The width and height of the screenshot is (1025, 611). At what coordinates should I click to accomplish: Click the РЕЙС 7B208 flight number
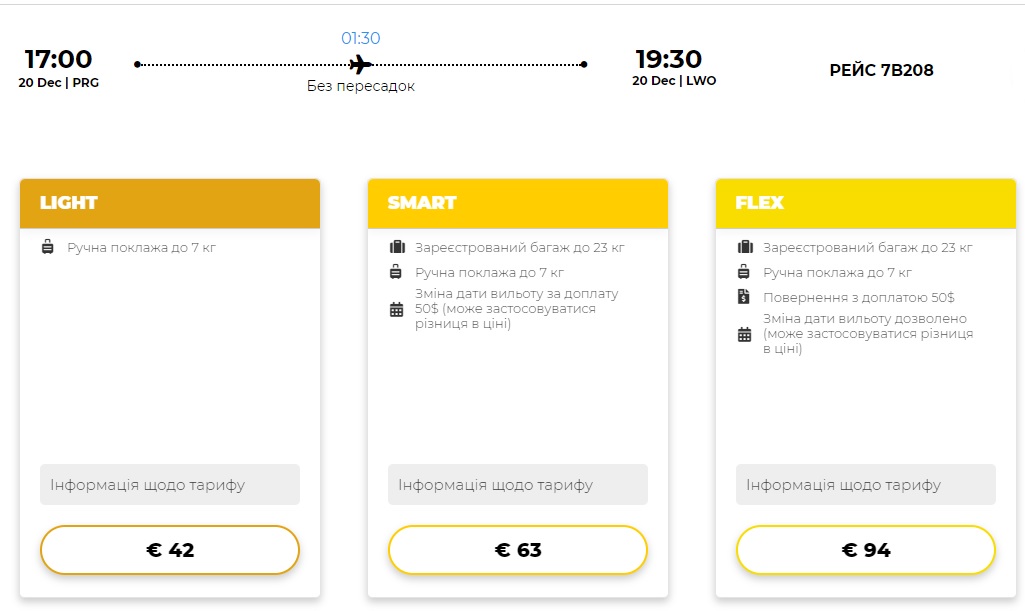coord(881,70)
